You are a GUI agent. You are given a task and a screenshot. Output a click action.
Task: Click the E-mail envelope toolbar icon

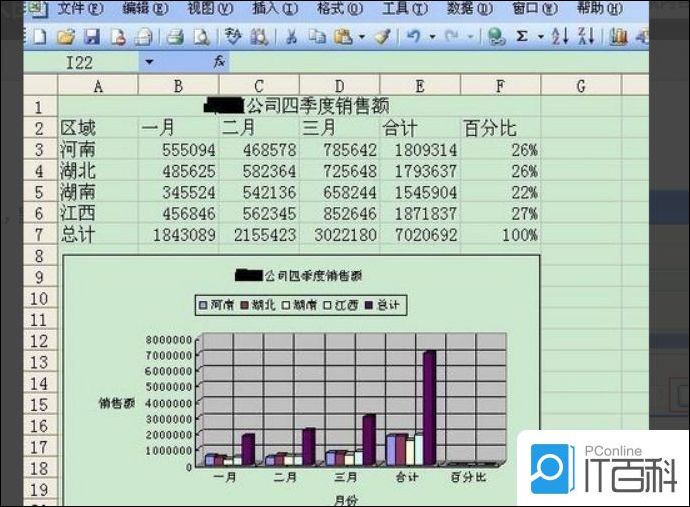143,37
